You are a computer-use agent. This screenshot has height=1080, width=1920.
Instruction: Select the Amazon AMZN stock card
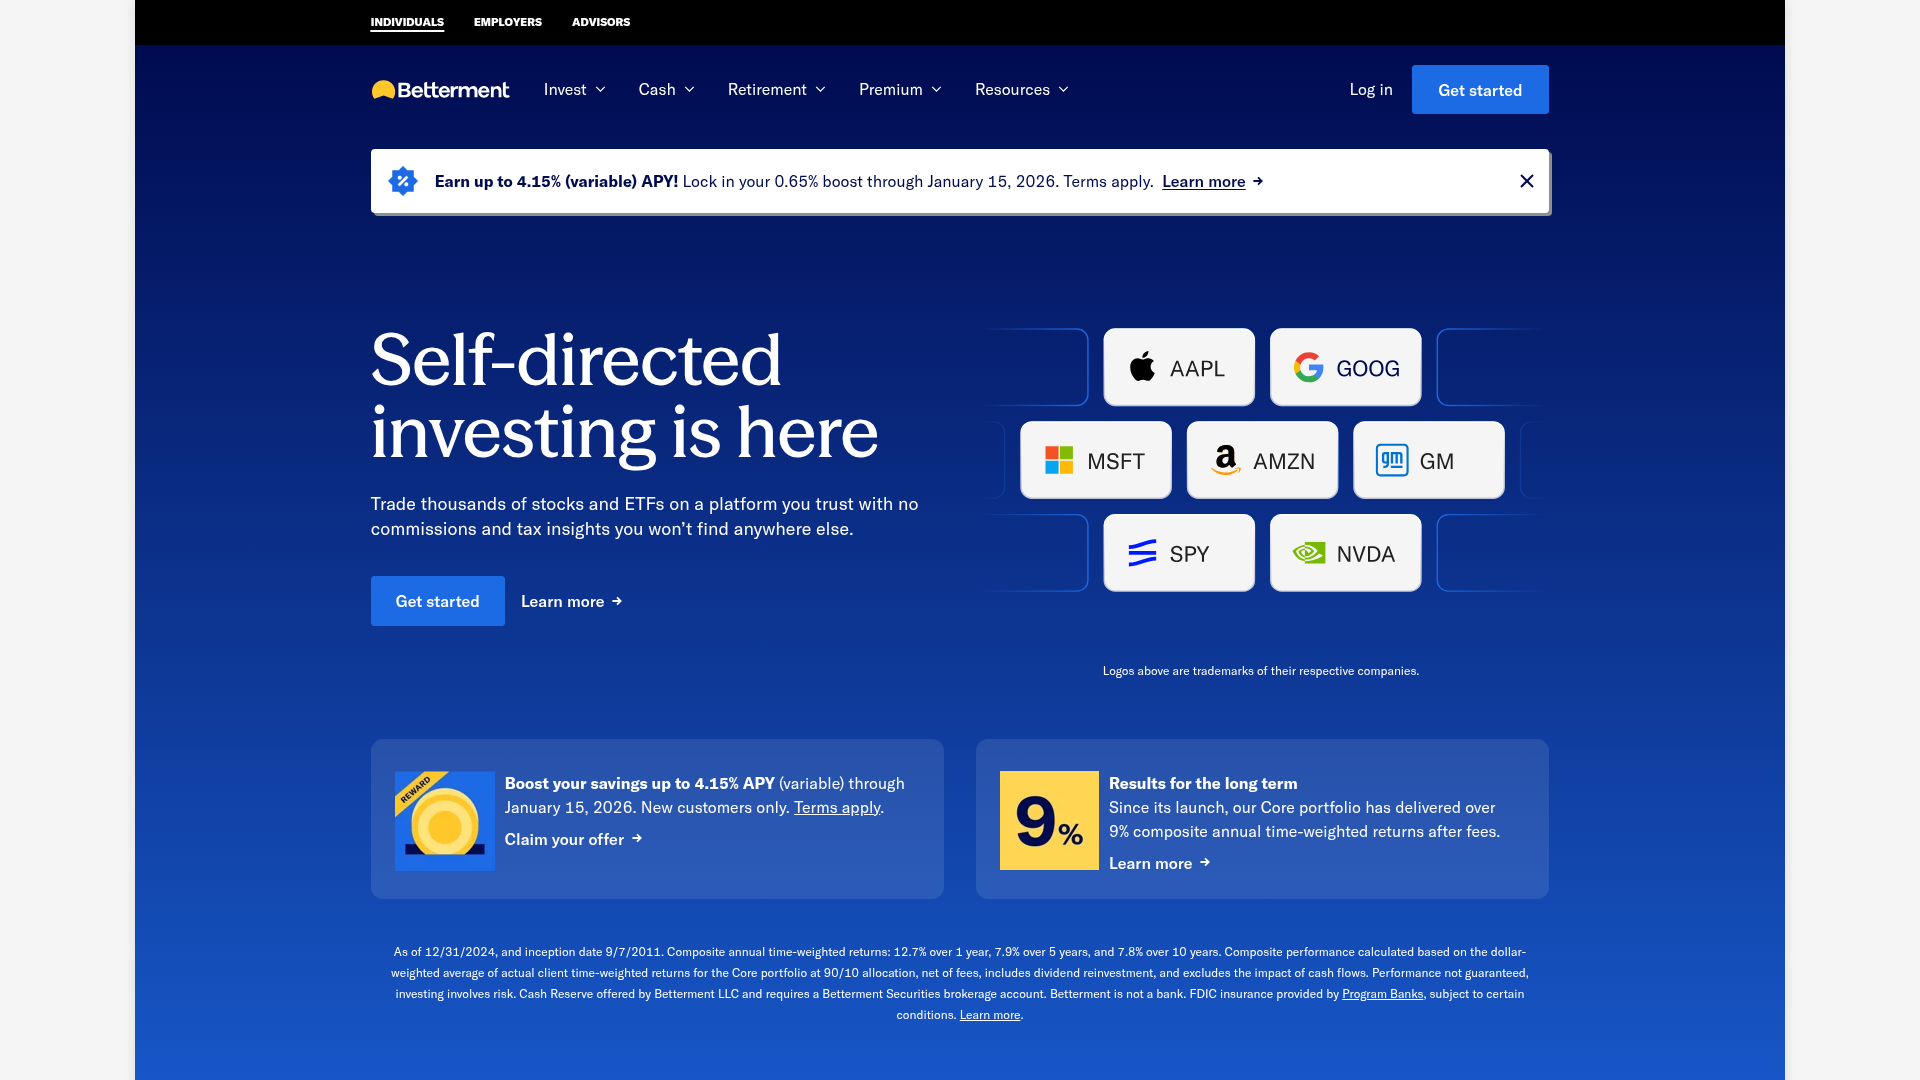[x=1261, y=460]
